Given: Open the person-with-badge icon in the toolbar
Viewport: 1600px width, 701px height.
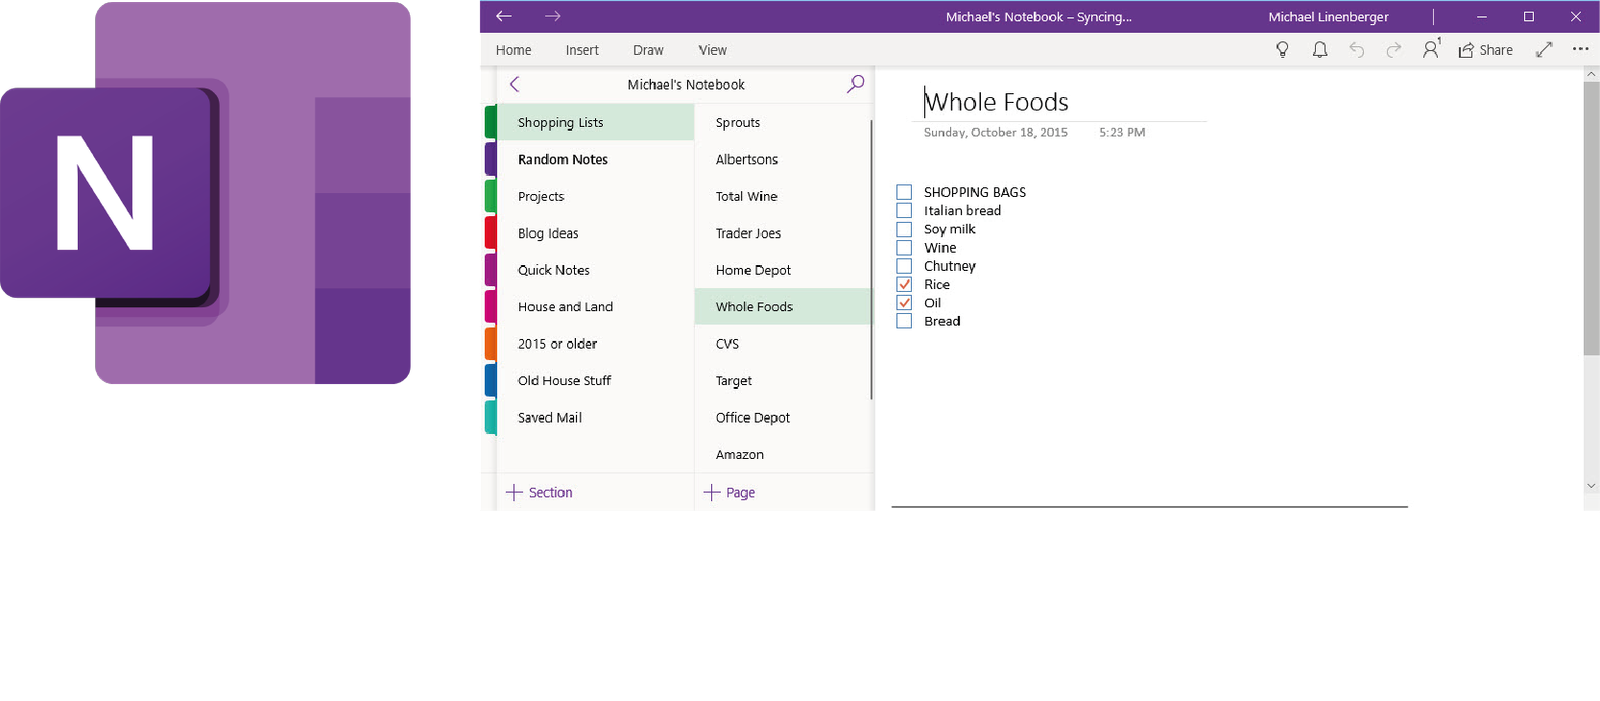Looking at the screenshot, I should tap(1431, 49).
